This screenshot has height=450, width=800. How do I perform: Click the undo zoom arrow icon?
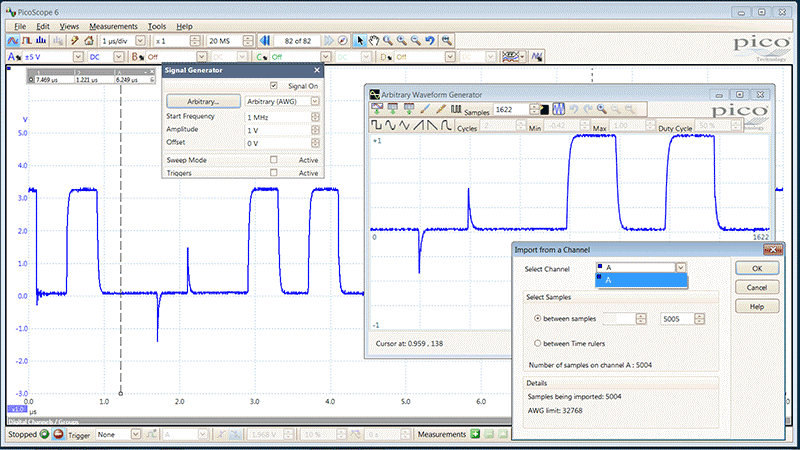coord(430,41)
